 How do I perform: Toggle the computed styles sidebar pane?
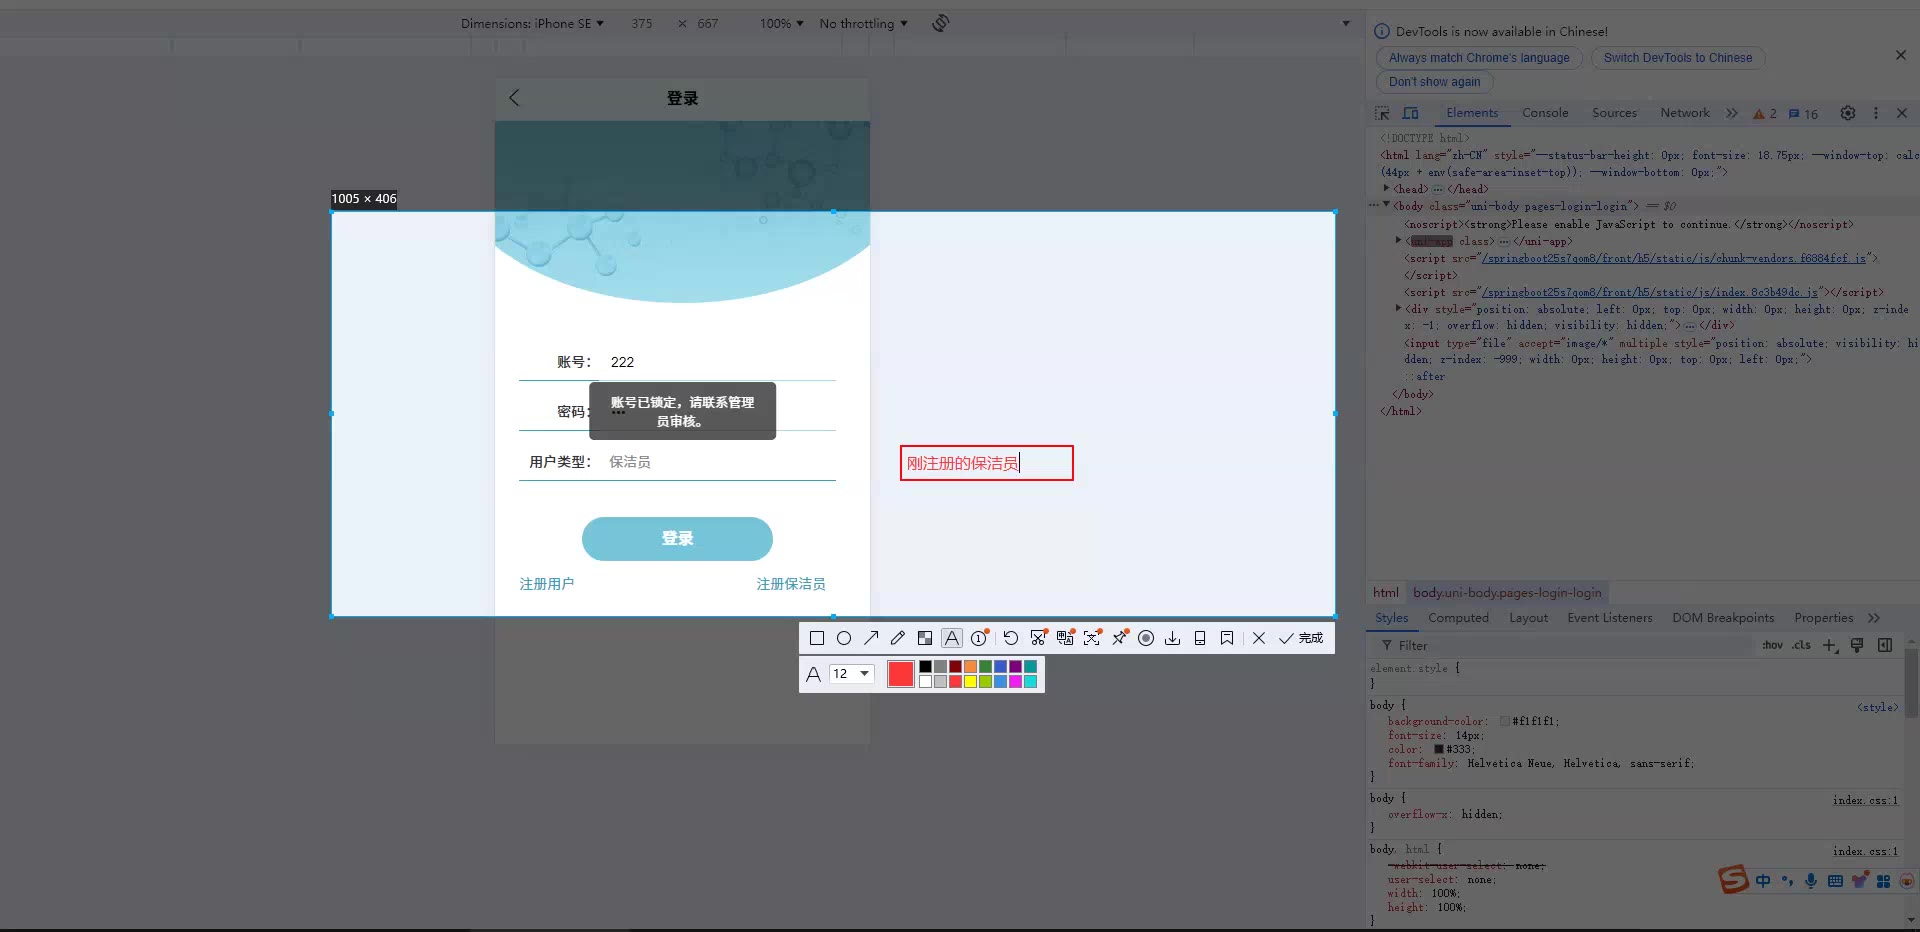click(1885, 646)
